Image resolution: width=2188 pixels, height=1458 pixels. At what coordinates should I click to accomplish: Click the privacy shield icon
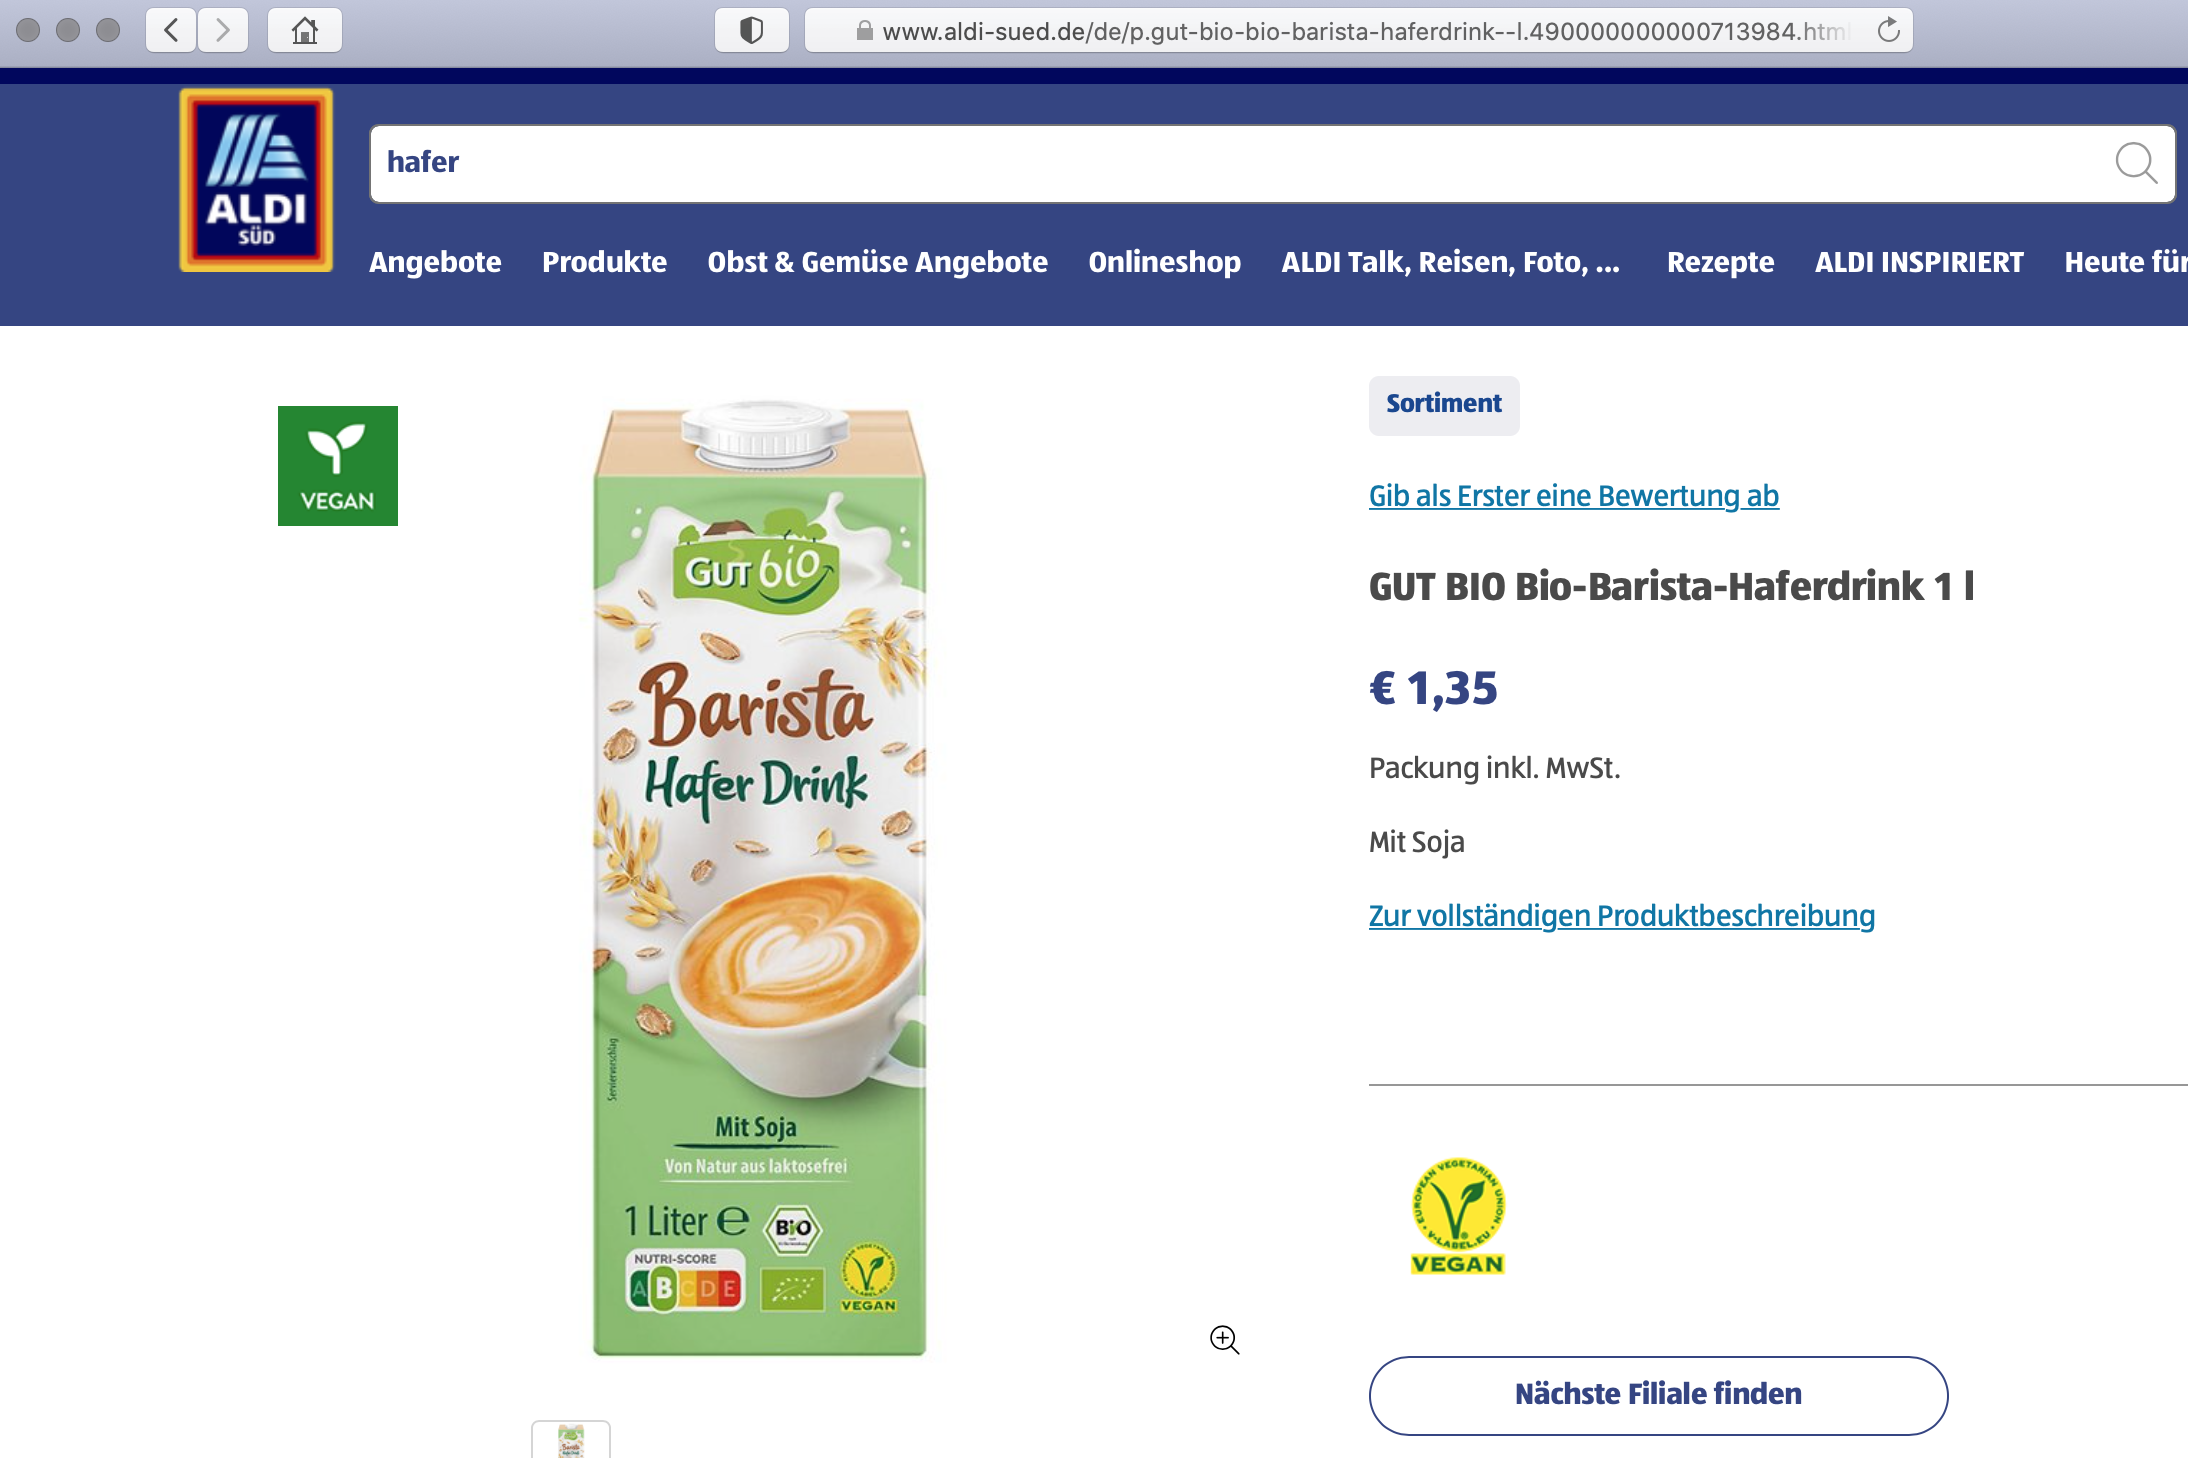751,30
